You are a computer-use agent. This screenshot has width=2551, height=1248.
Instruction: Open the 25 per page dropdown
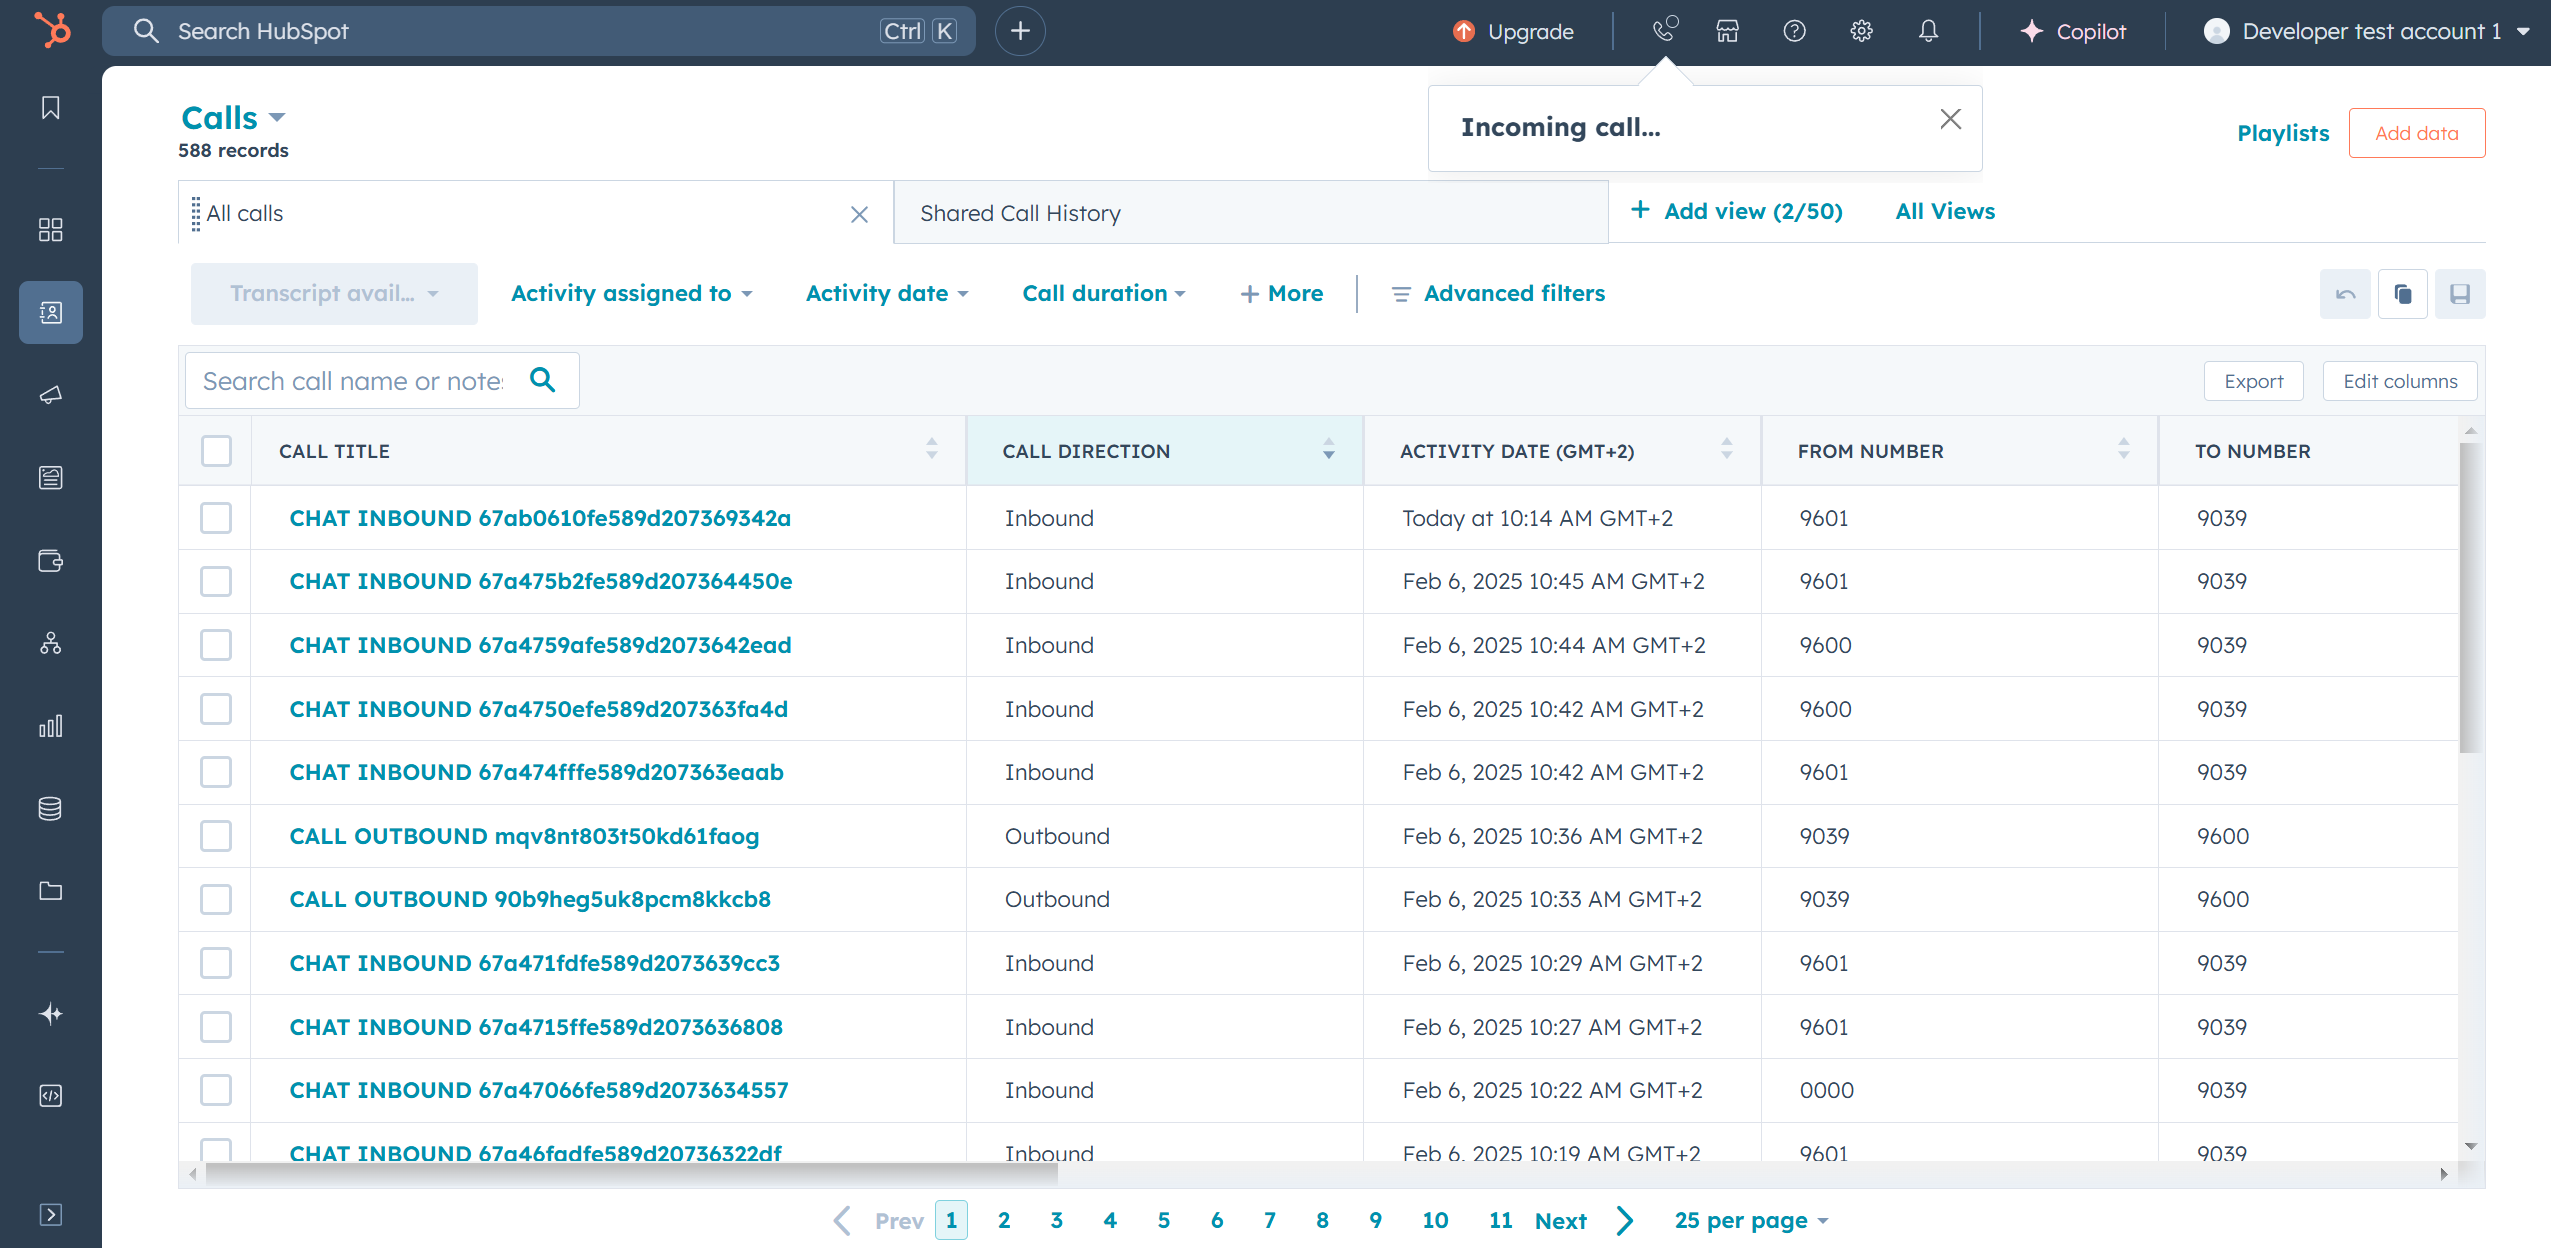coord(1751,1221)
